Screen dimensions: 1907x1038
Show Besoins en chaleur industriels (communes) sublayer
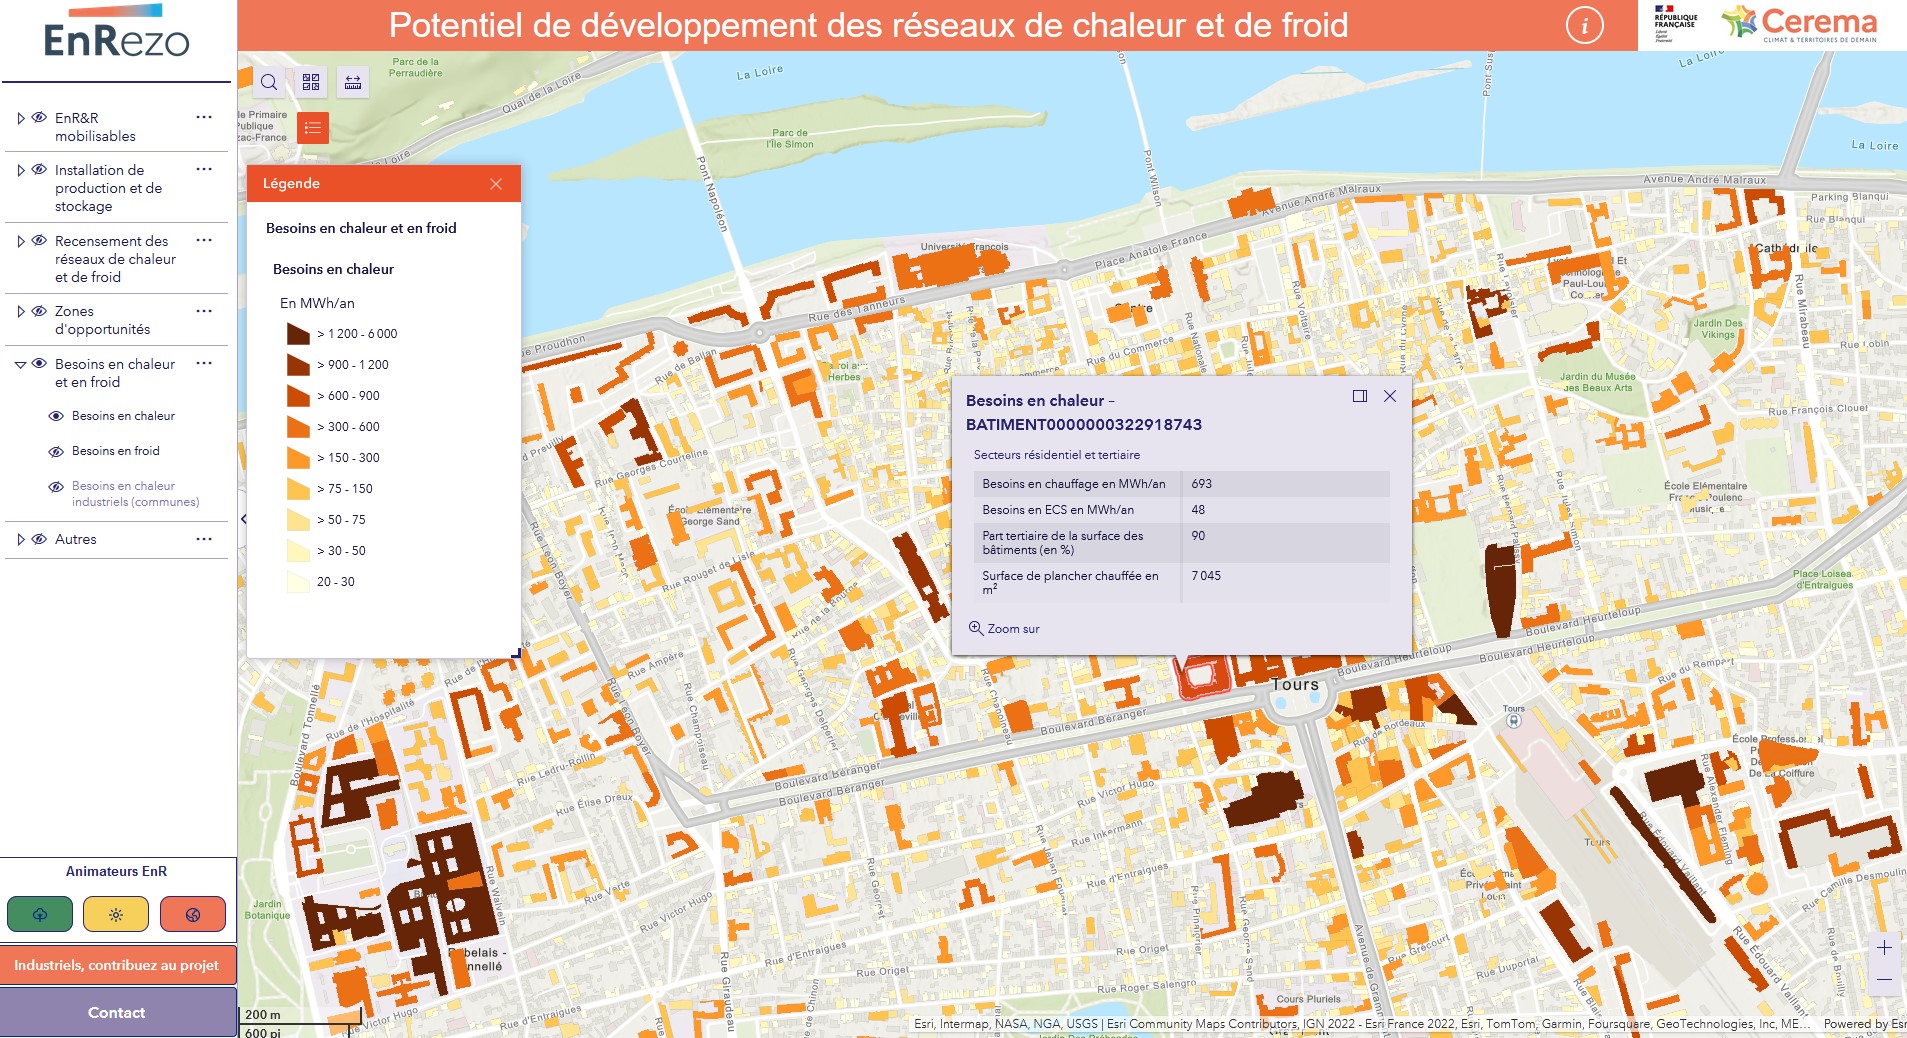click(57, 487)
